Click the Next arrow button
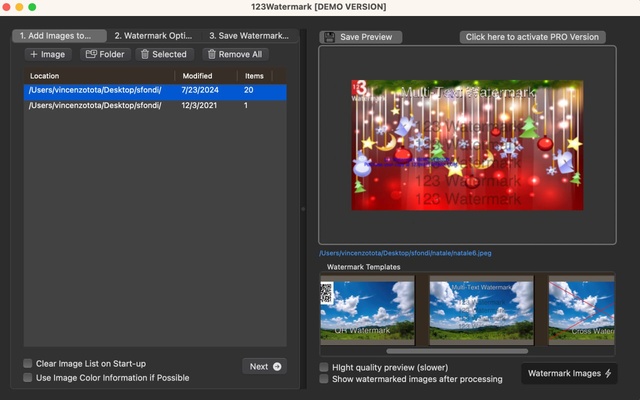Viewport: 640px width, 400px height. tap(264, 367)
